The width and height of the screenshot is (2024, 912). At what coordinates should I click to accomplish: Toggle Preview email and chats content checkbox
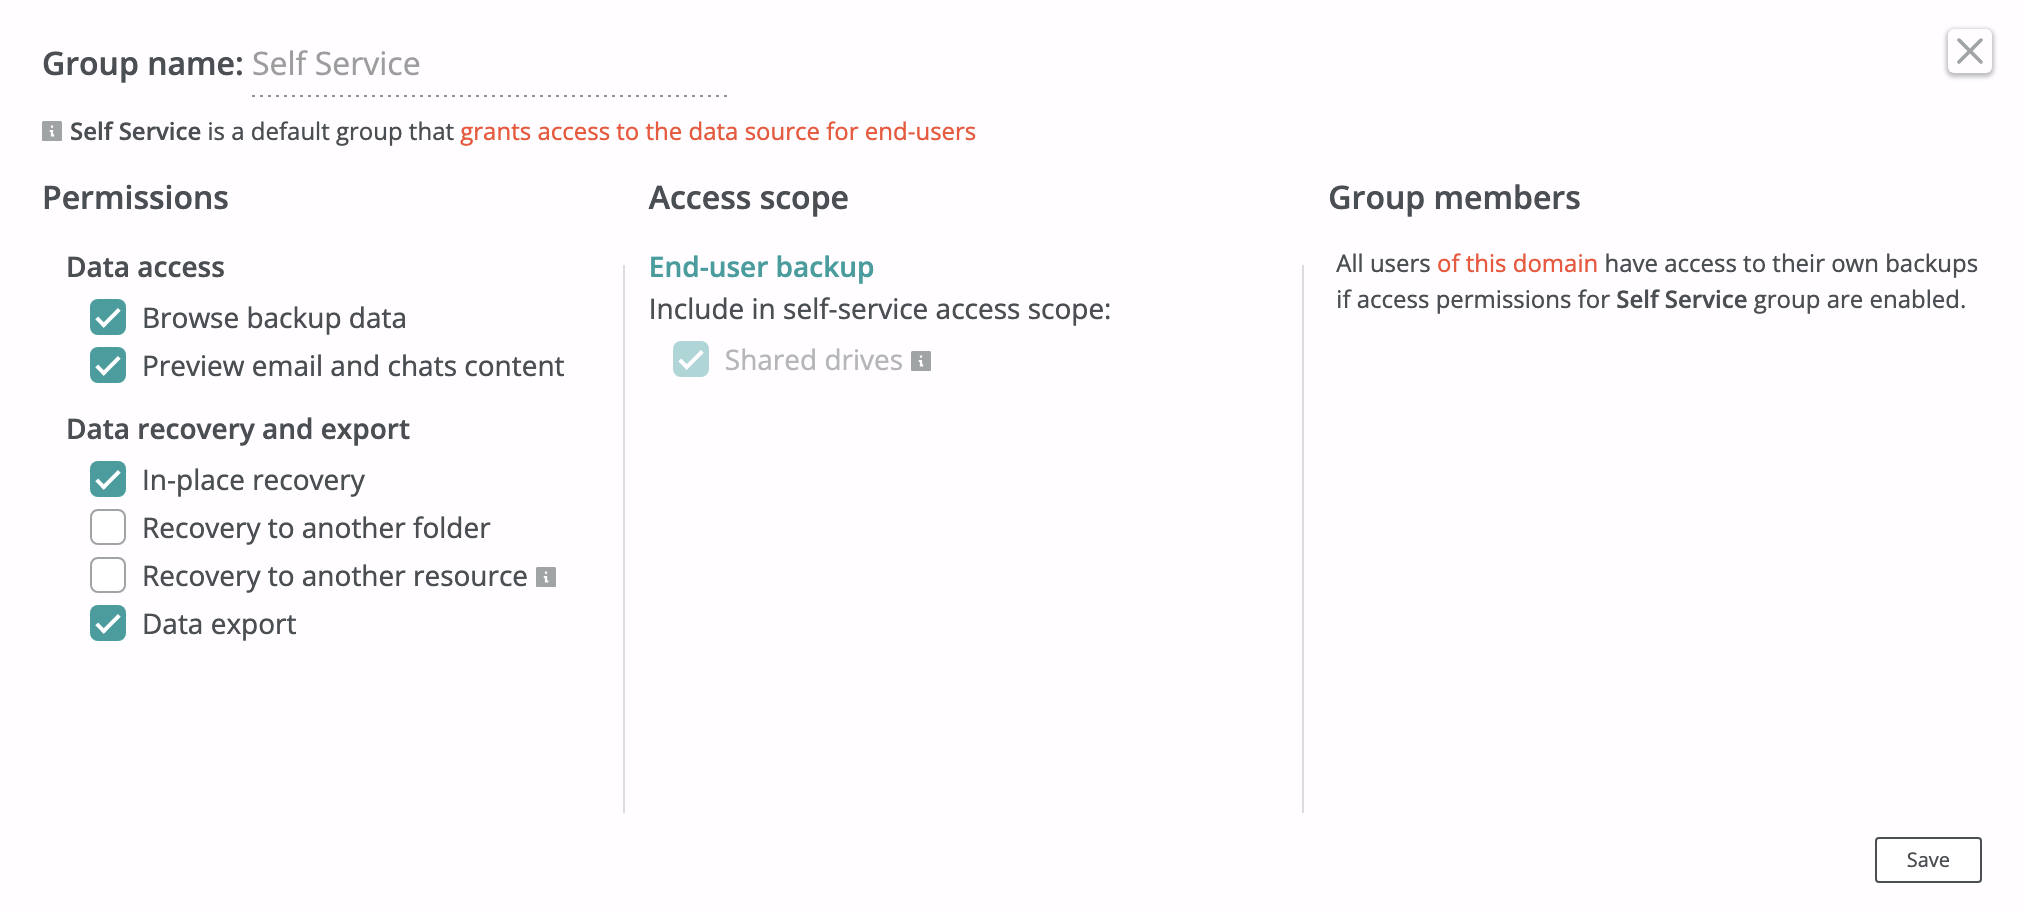pos(108,366)
